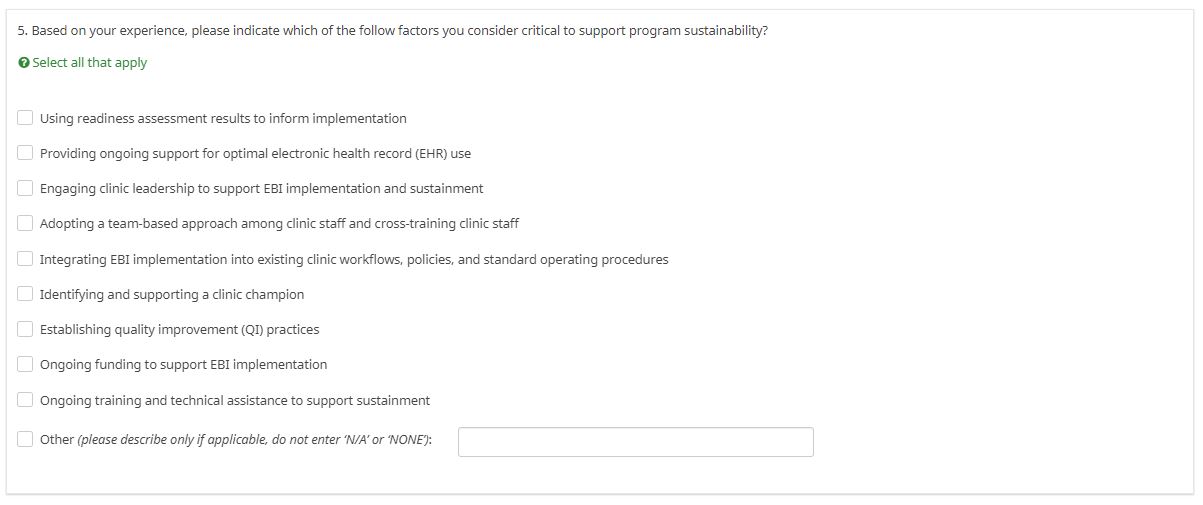Screen dimensions: 1203x505
Task: Select the quality improvement (QI) practices checkbox
Action: pyautogui.click(x=25, y=329)
